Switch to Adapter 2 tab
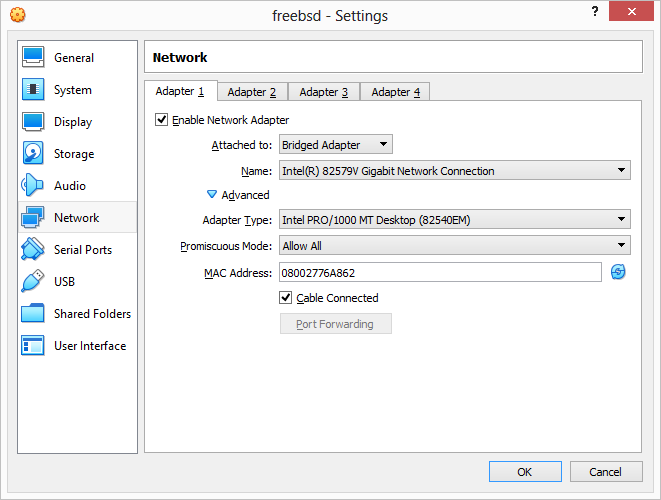661x500 pixels. point(252,92)
